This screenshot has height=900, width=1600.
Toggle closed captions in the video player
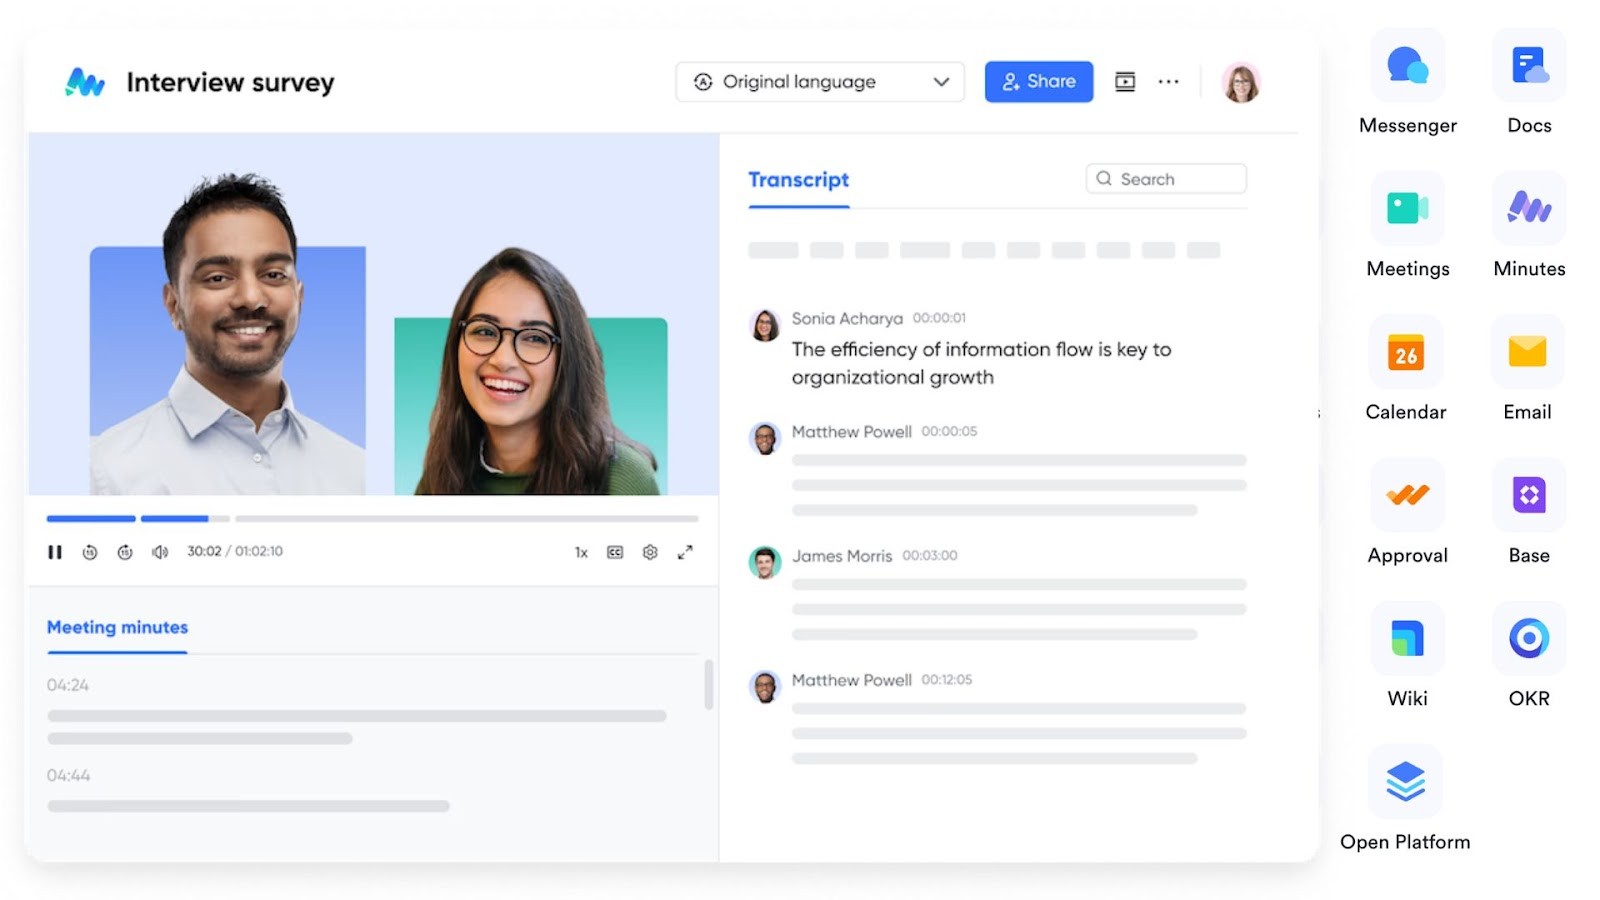[614, 551]
